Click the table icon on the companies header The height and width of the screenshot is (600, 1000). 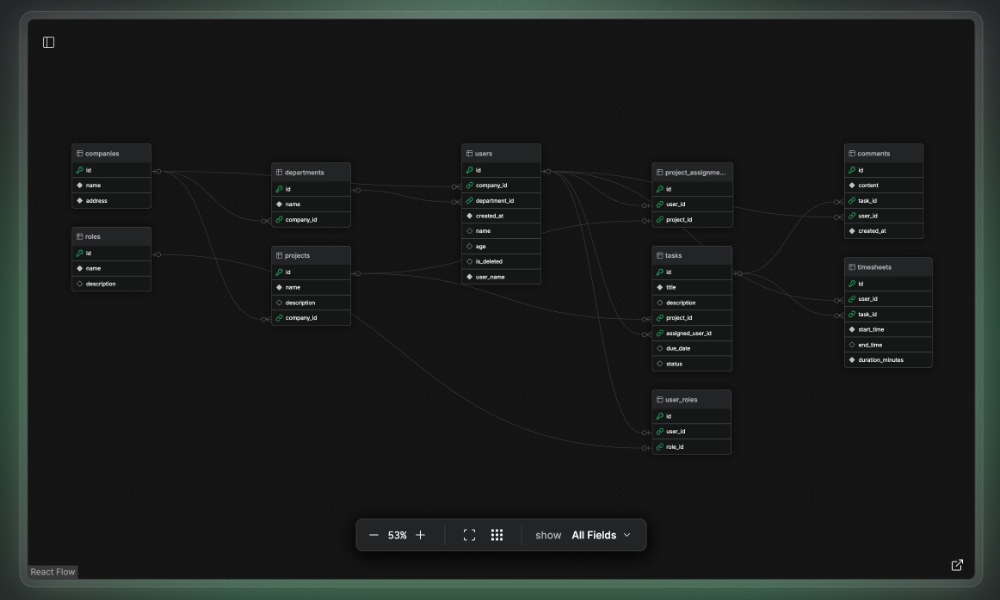point(78,153)
